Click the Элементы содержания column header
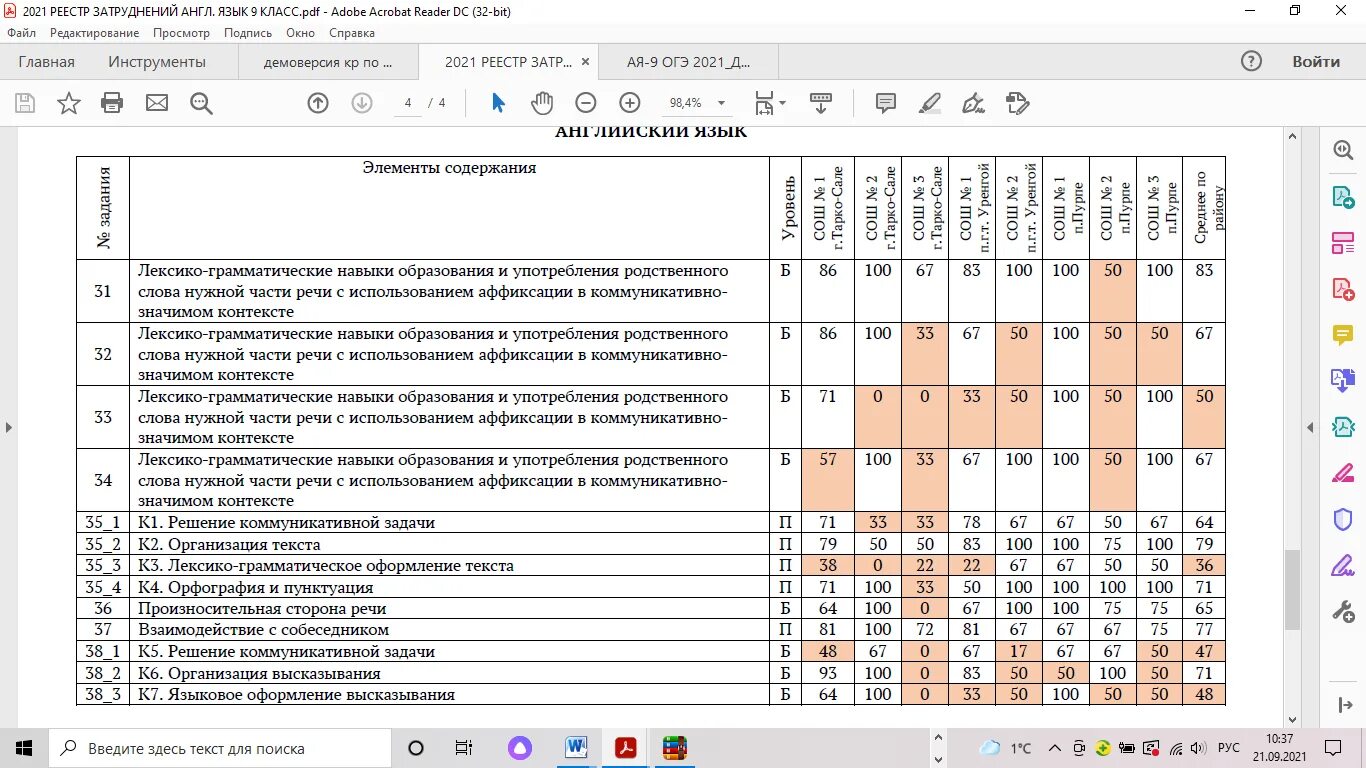 point(449,168)
